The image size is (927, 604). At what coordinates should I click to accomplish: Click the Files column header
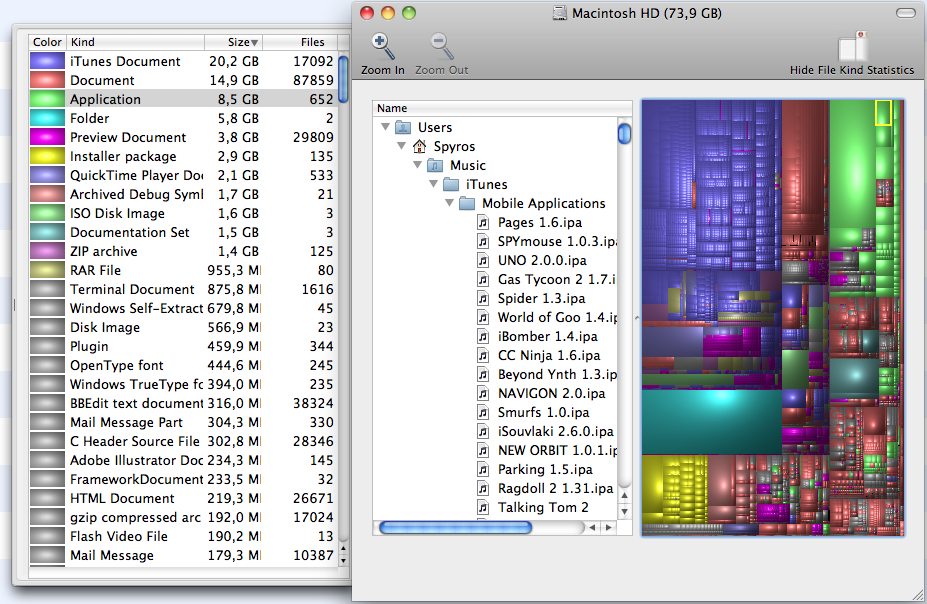tap(300, 42)
